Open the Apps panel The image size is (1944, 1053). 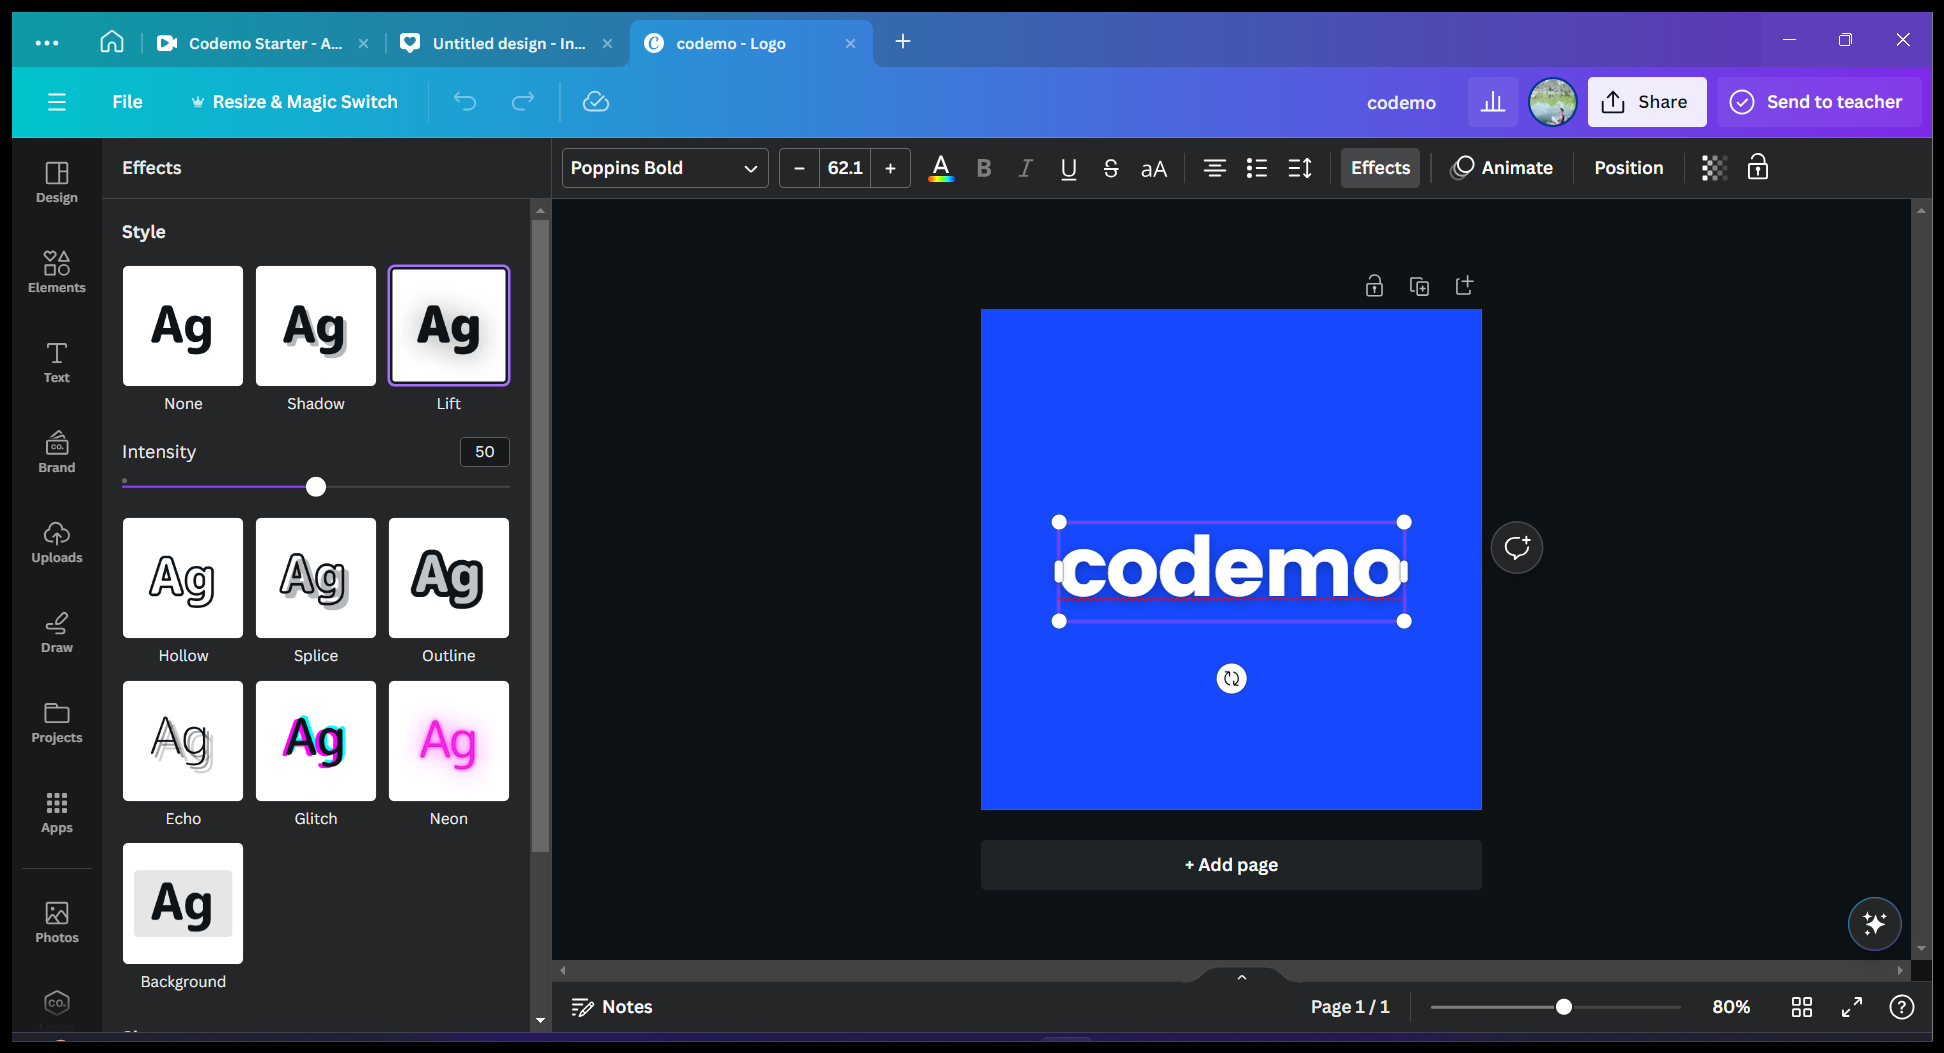pos(57,812)
